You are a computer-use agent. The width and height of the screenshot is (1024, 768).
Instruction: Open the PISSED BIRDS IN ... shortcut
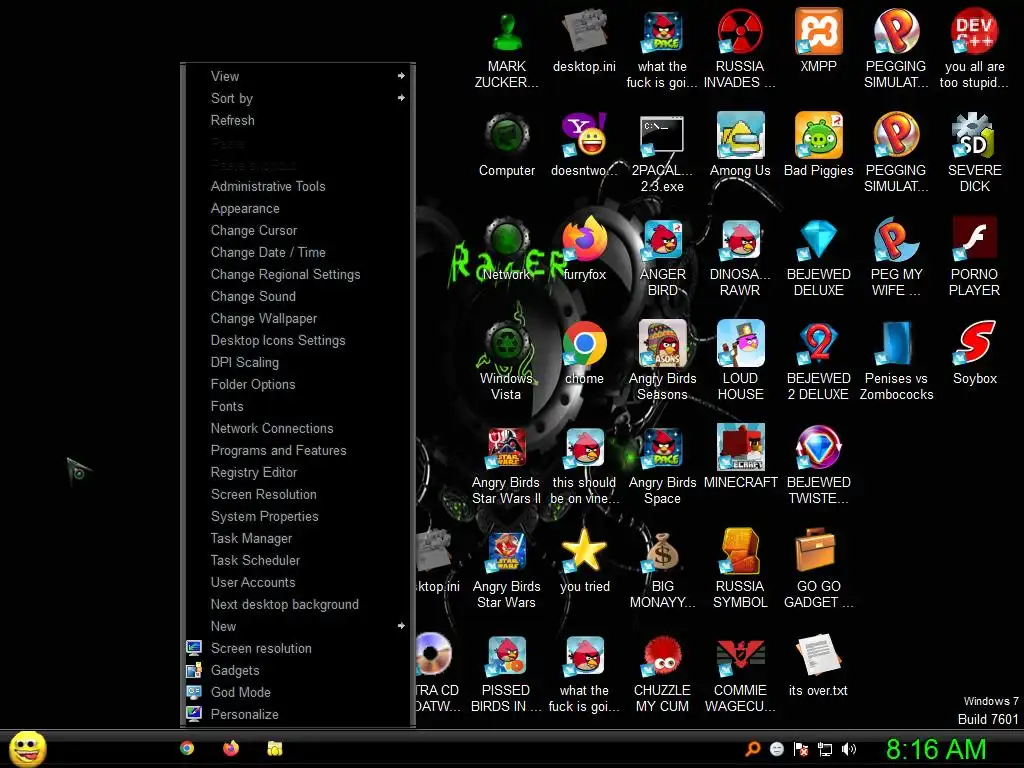507,673
